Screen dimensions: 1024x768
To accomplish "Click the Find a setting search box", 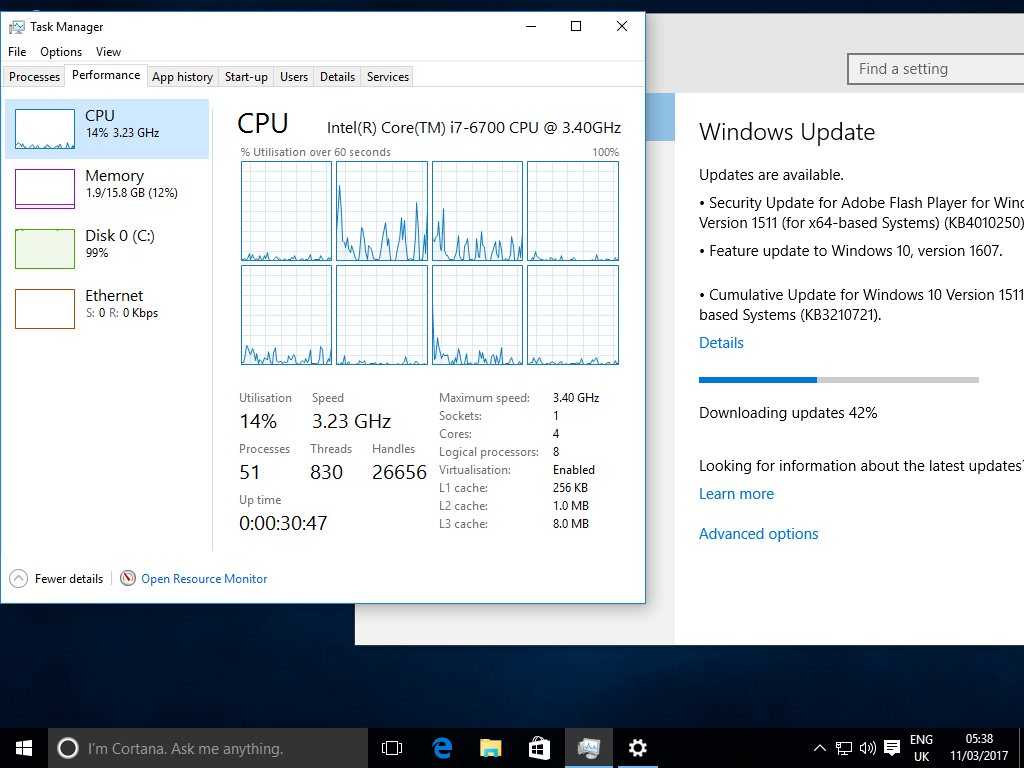I will click(936, 69).
